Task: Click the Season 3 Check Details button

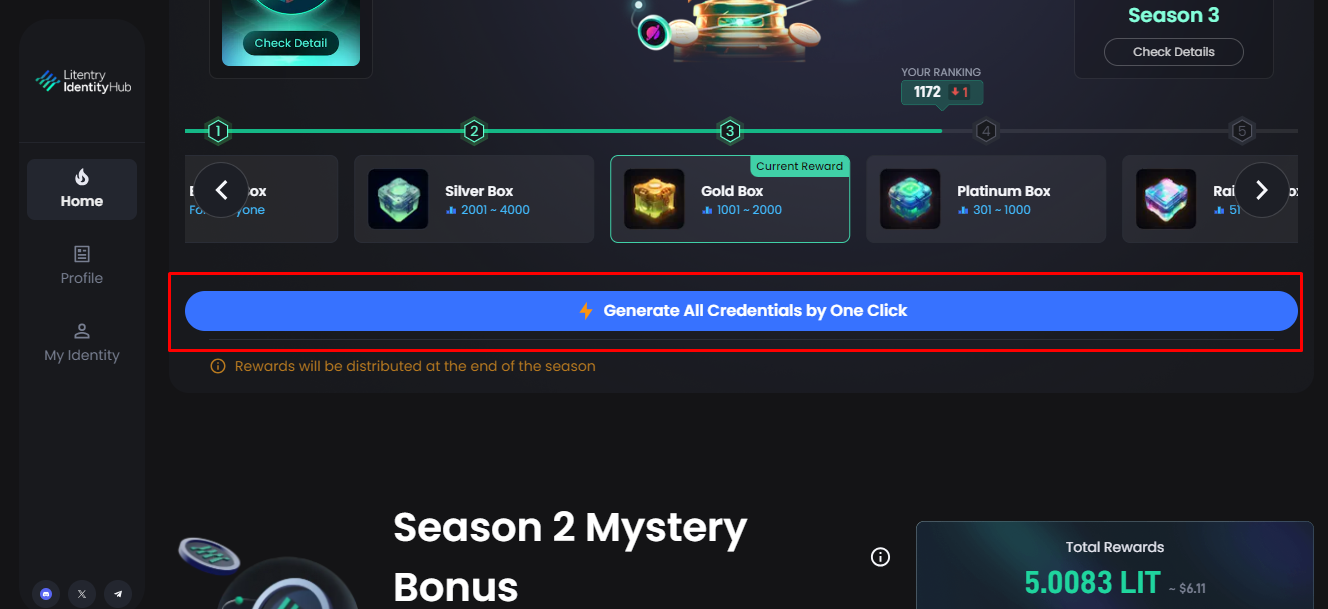Action: coord(1174,52)
